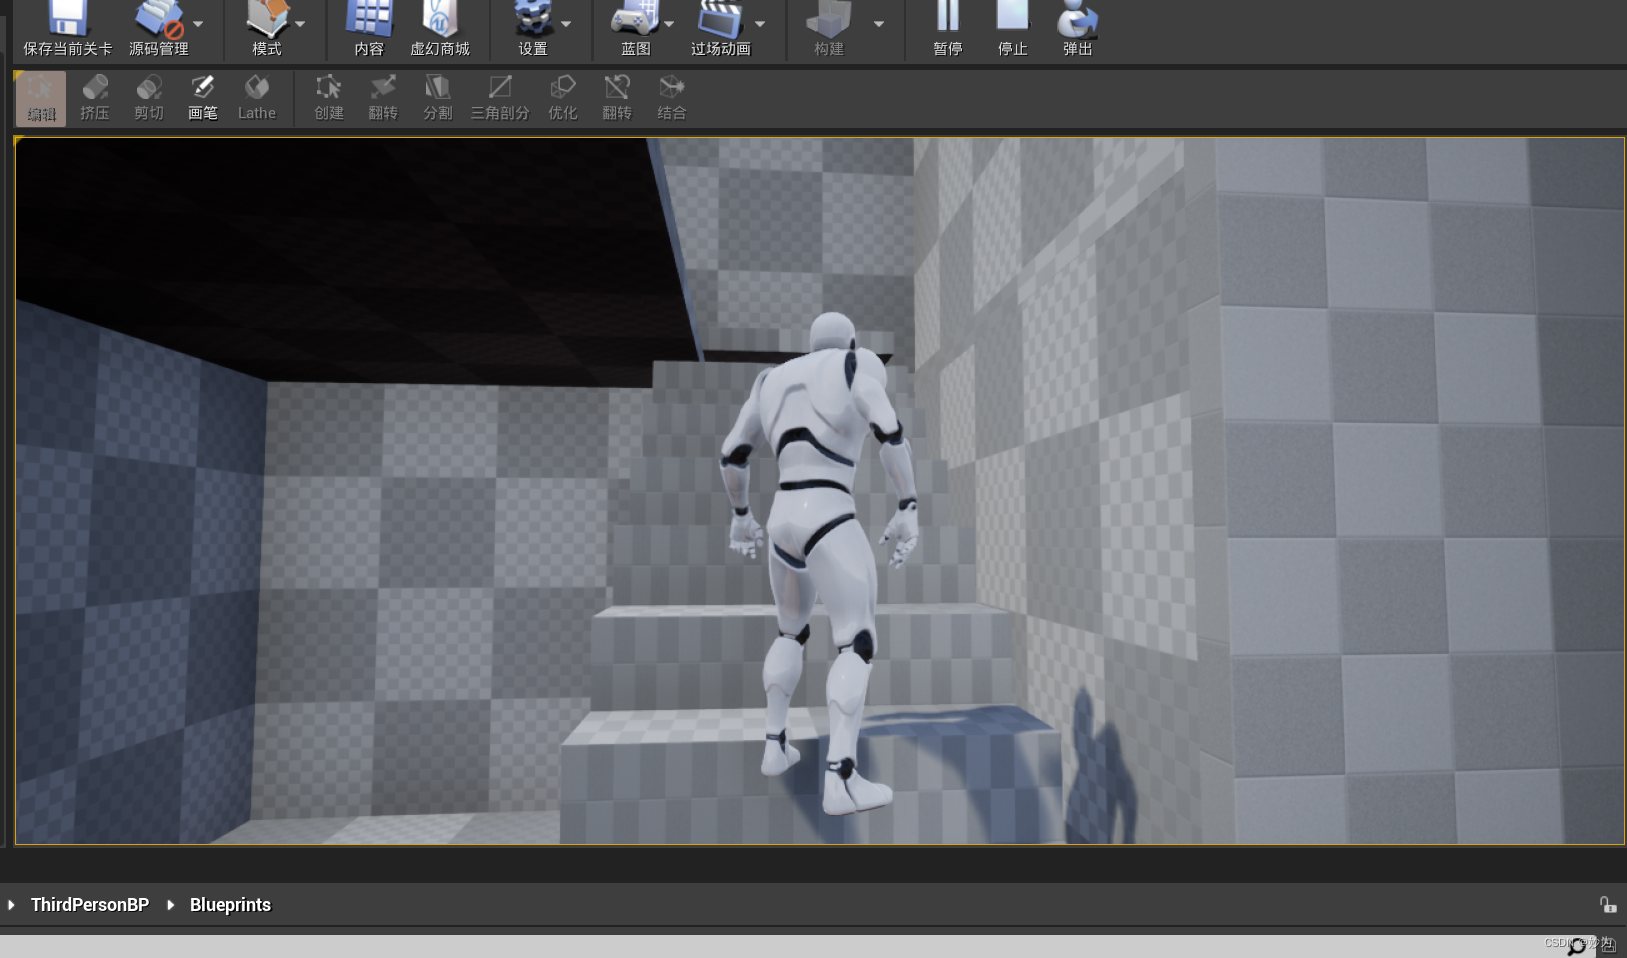Open the Unreal Marketplace (虚幻商城)
Viewport: 1627px width, 958px height.
click(440, 28)
